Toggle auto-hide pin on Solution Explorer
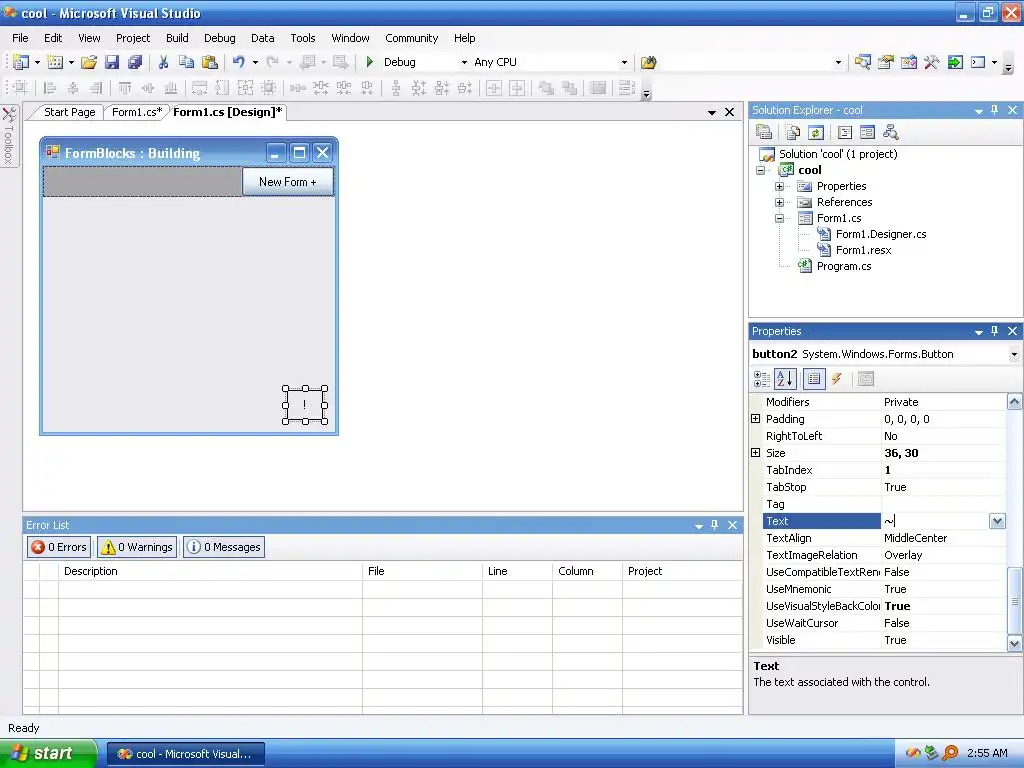1024x768 pixels. tap(995, 110)
